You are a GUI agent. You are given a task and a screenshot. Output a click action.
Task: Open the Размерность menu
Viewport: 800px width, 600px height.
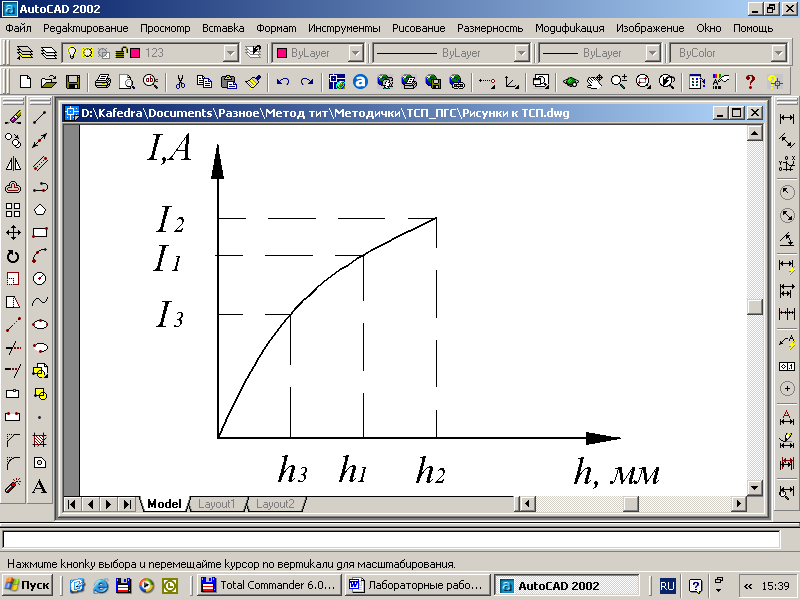point(490,28)
